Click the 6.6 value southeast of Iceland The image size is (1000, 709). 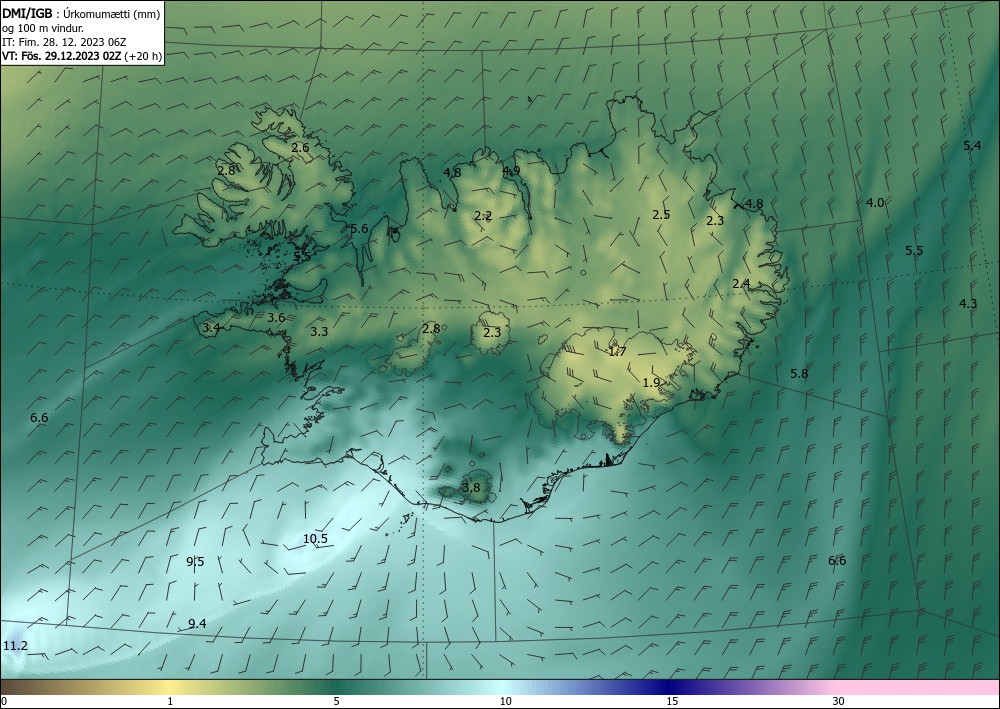[837, 560]
